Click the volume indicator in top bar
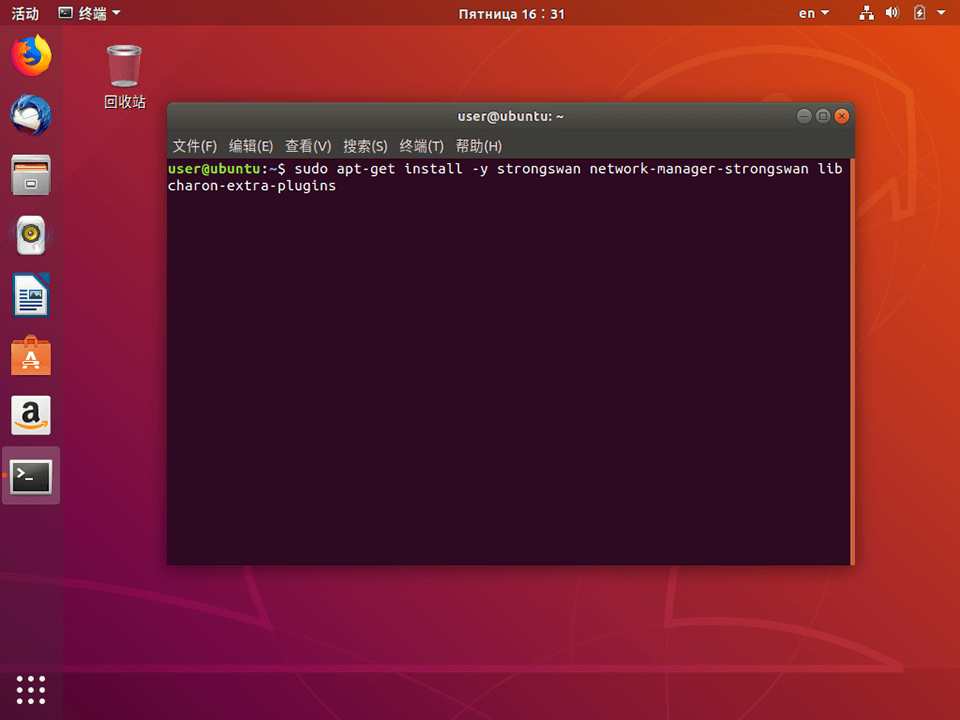Image resolution: width=960 pixels, height=720 pixels. click(892, 13)
